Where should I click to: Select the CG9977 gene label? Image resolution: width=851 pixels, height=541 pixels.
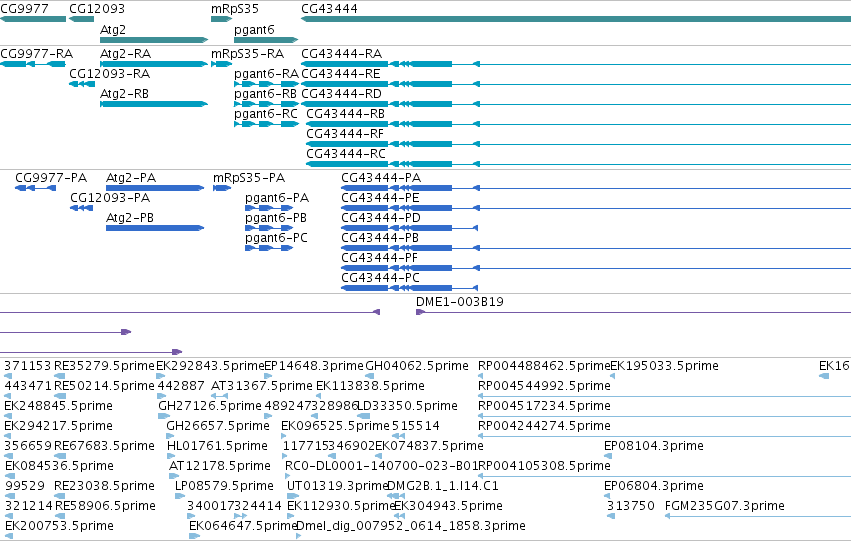pyautogui.click(x=24, y=9)
